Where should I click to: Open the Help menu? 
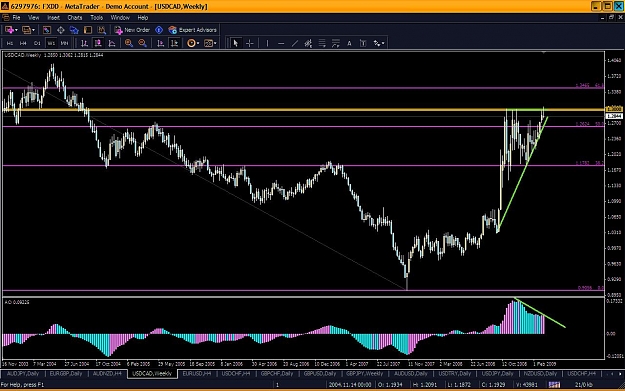pyautogui.click(x=143, y=18)
